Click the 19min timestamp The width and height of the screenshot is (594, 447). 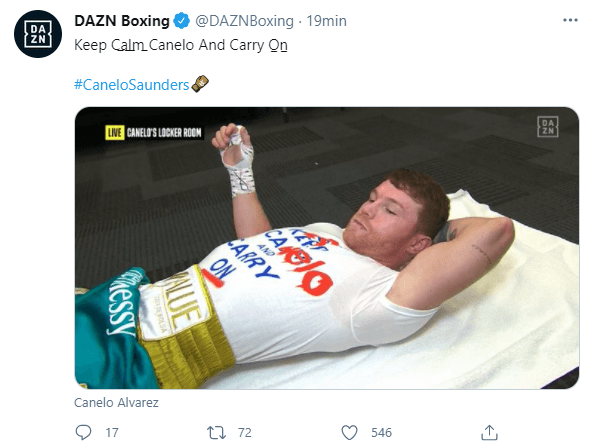(x=326, y=21)
